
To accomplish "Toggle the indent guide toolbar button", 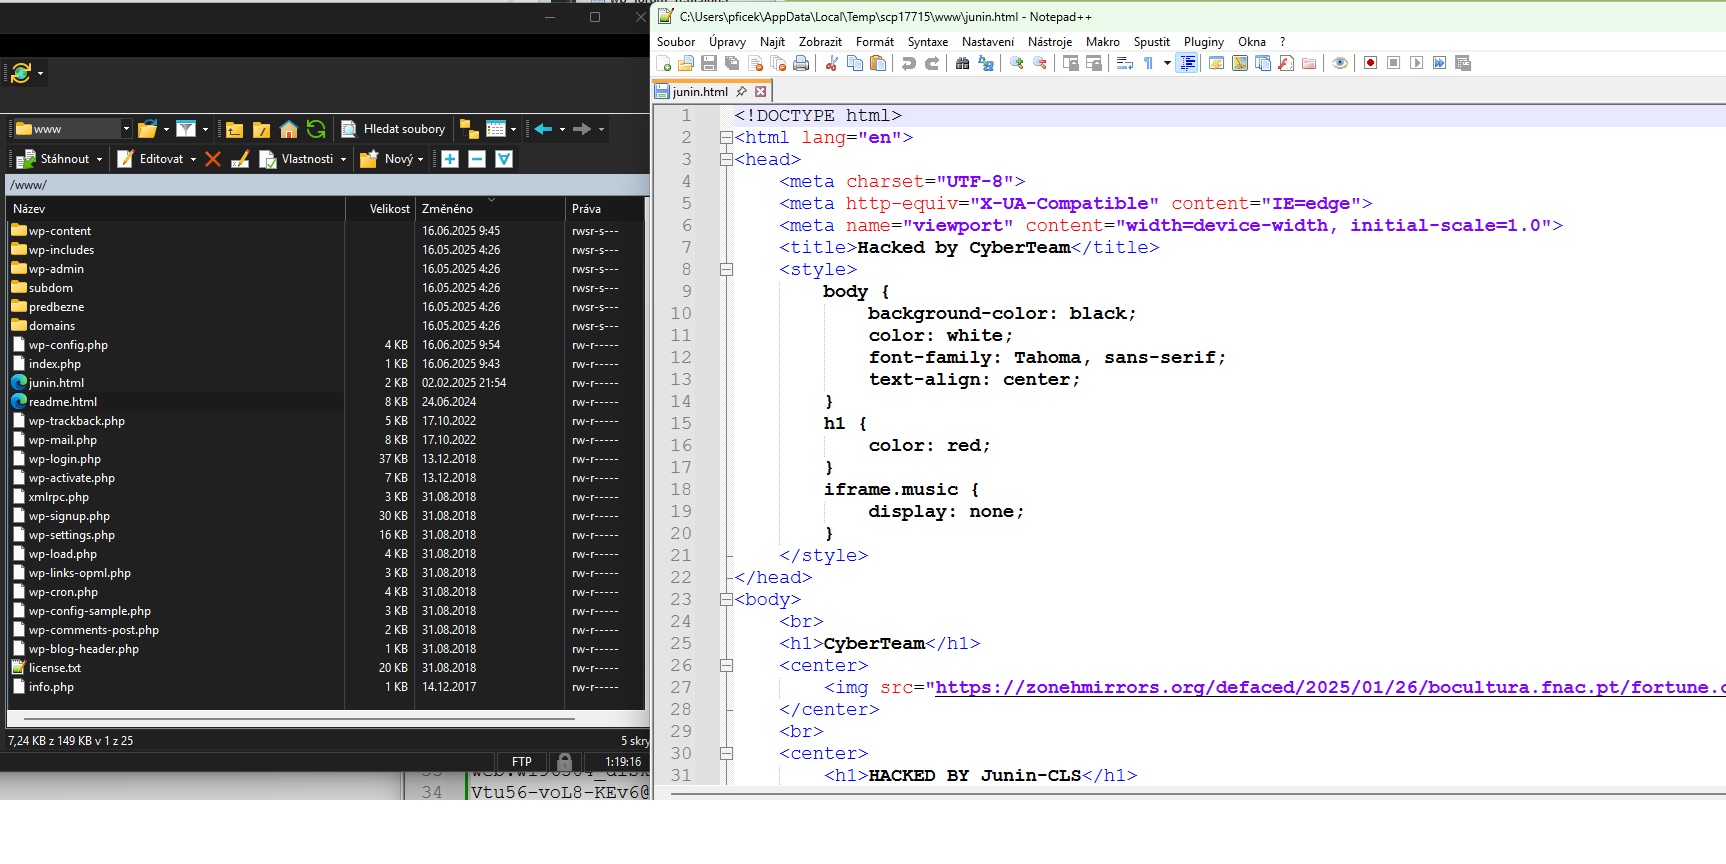I will (x=1187, y=63).
